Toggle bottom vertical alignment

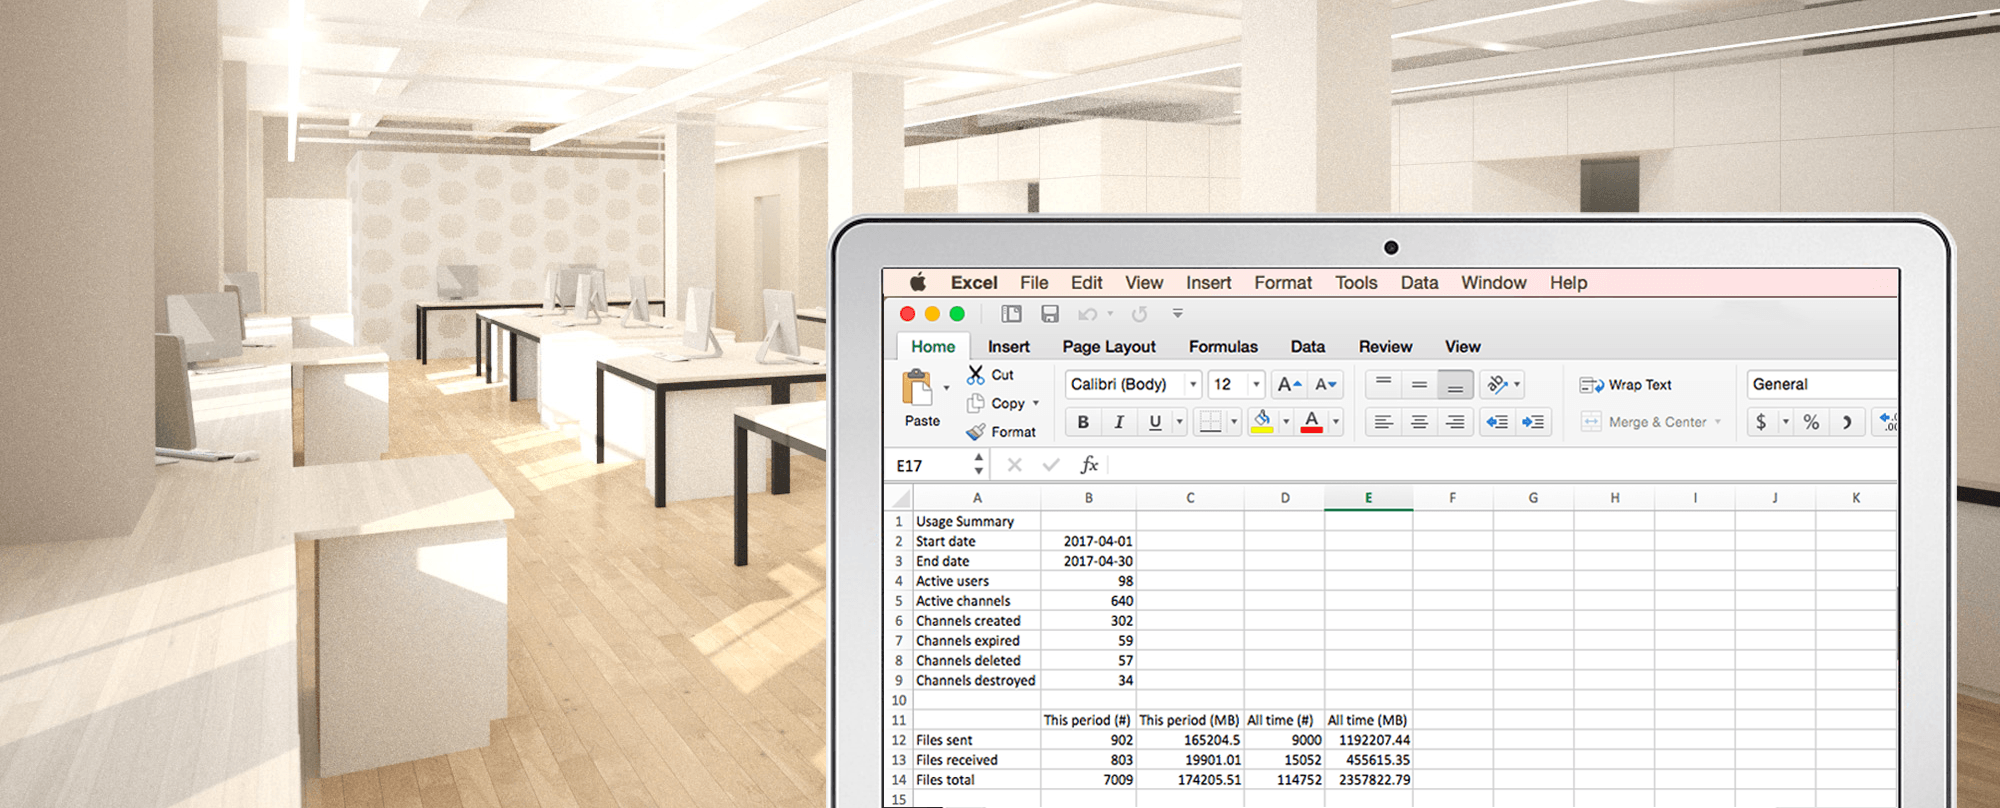1455,384
